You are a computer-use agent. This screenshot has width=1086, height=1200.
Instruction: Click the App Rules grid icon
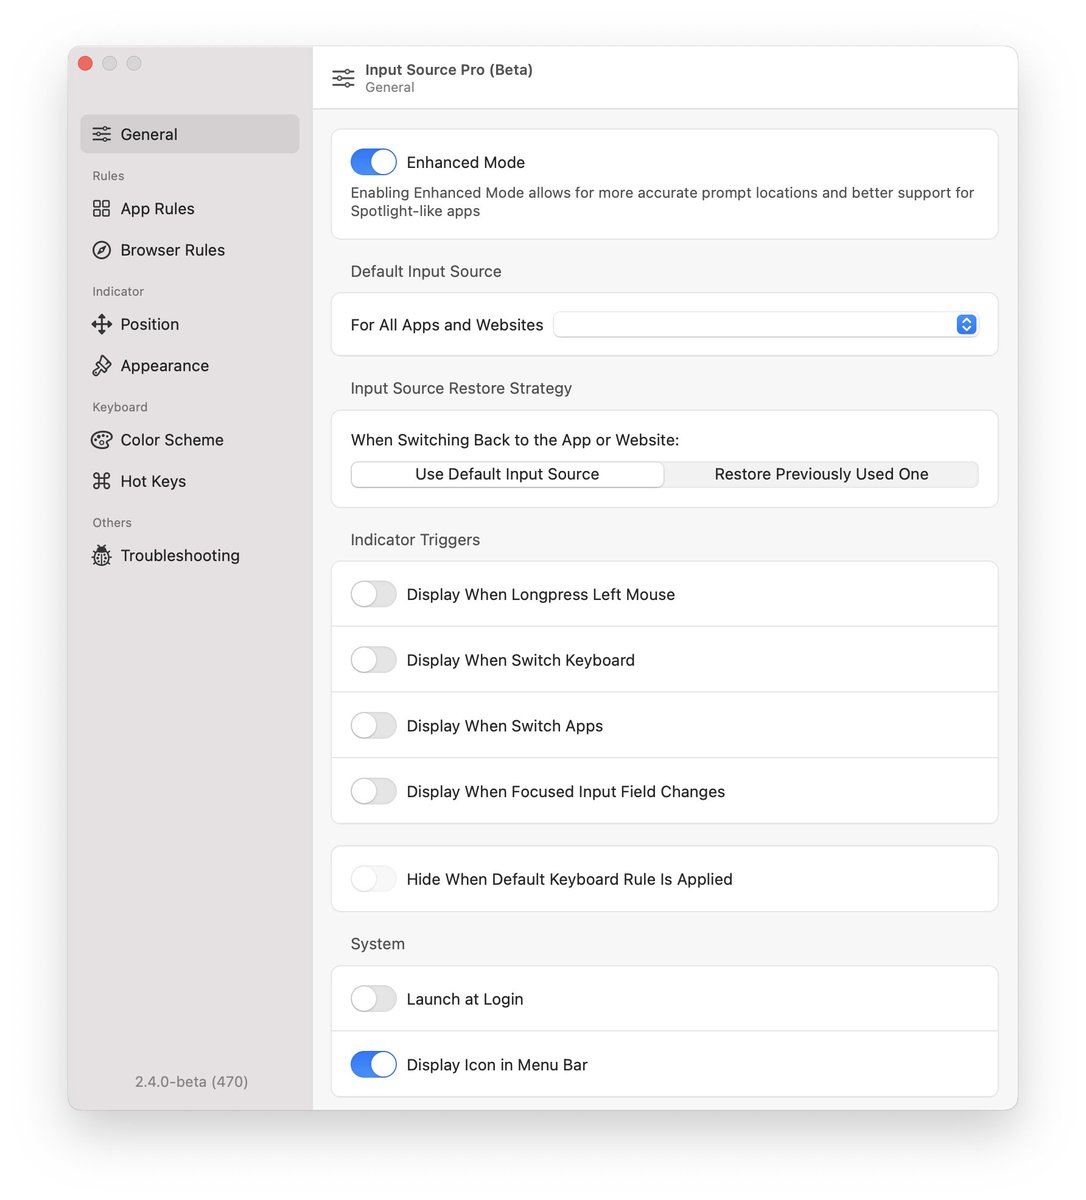click(x=102, y=208)
